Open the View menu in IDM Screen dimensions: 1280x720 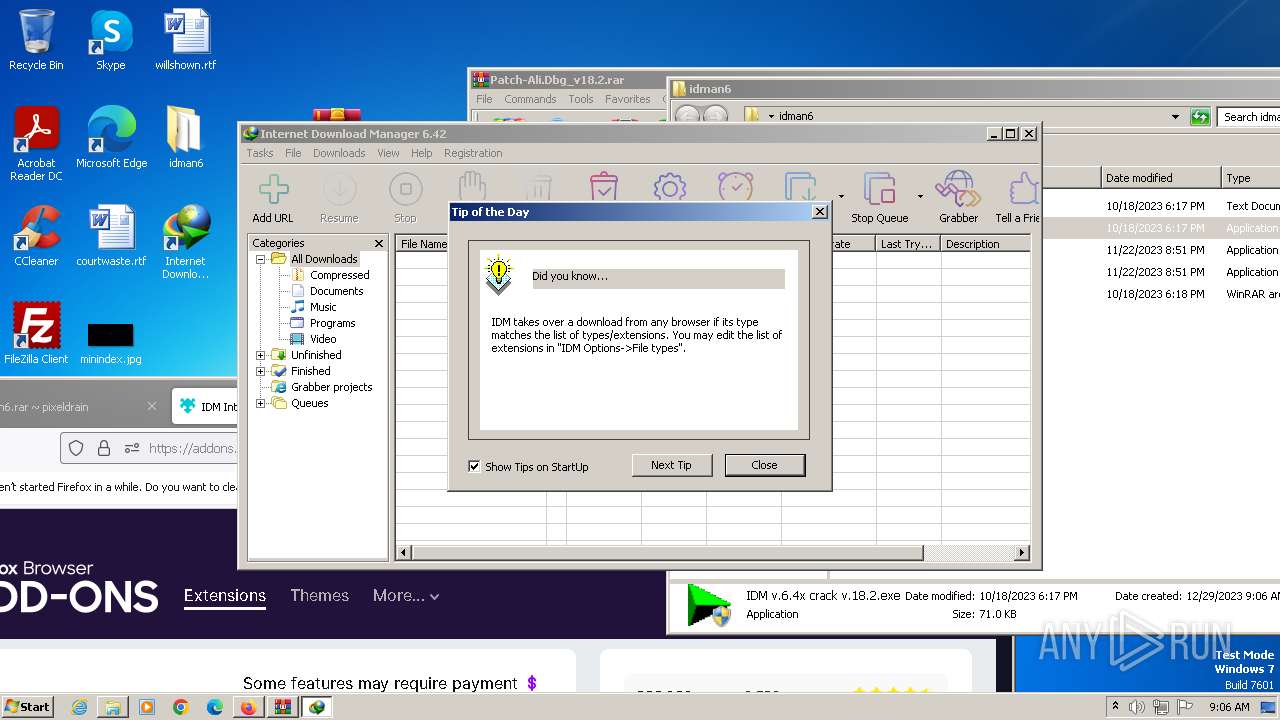388,153
